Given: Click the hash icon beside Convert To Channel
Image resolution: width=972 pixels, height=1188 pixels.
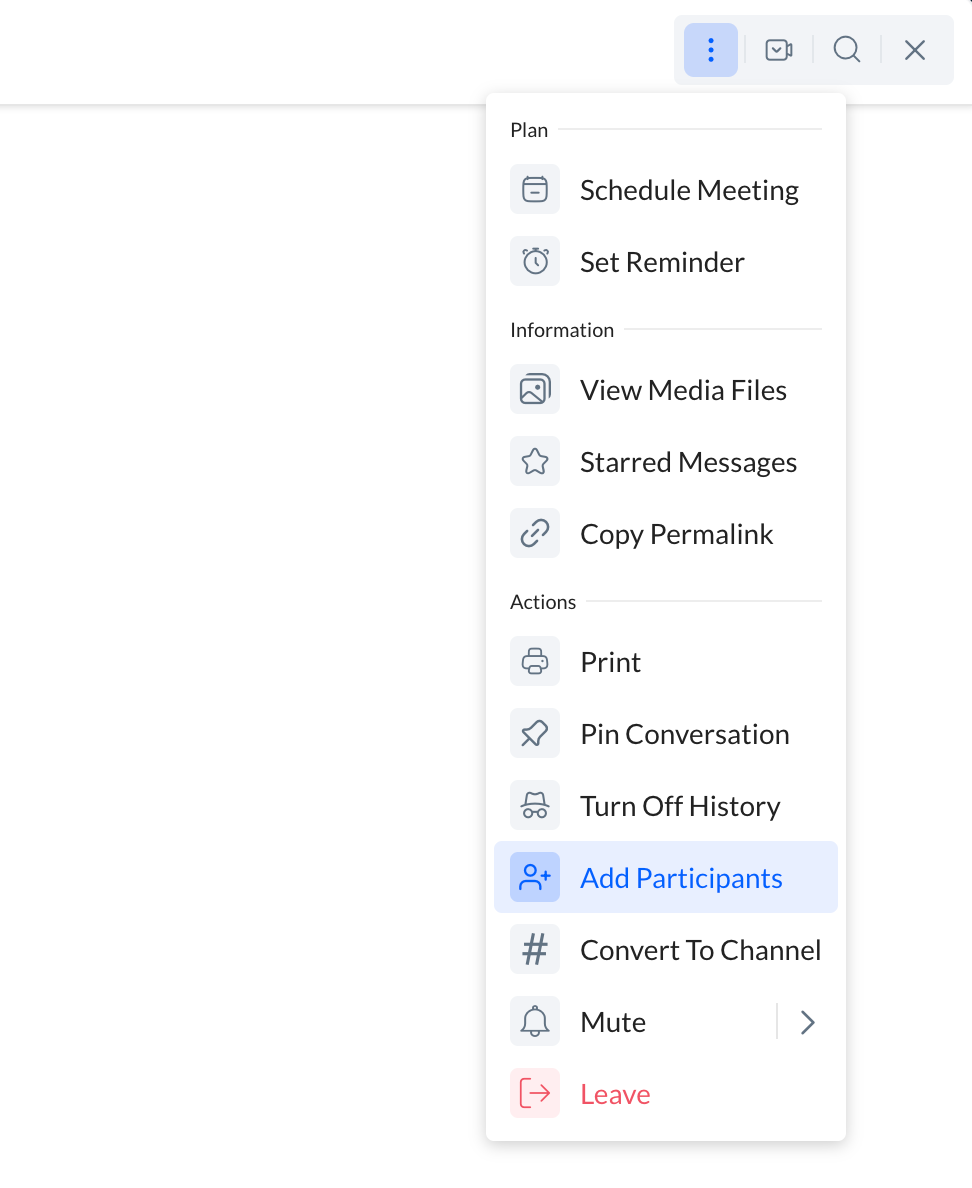Looking at the screenshot, I should coord(535,950).
